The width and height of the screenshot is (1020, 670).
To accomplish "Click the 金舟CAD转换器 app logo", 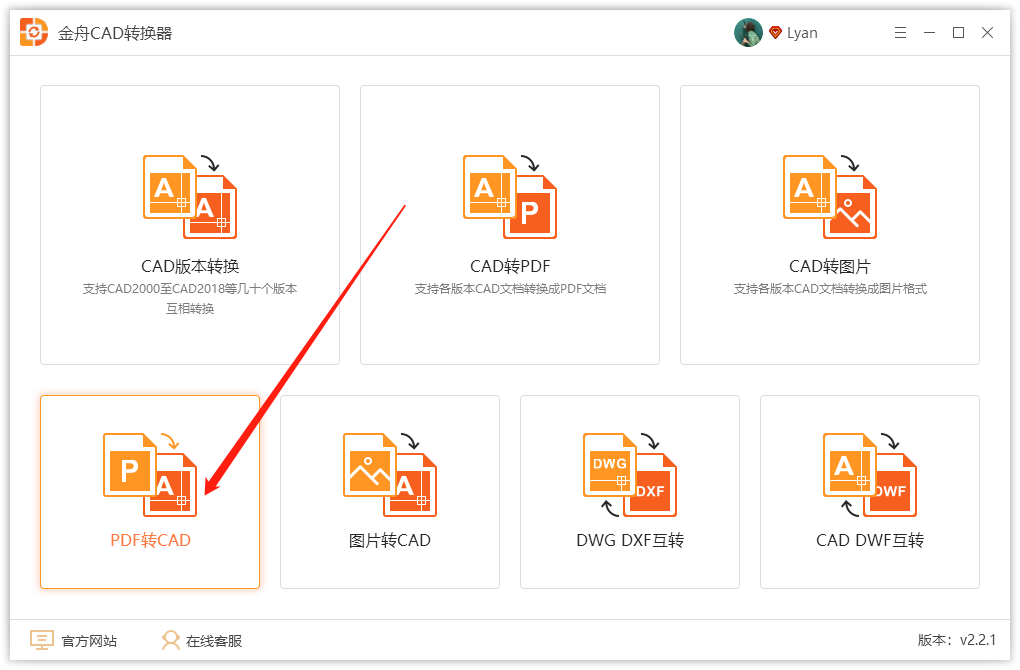I will (x=35, y=33).
